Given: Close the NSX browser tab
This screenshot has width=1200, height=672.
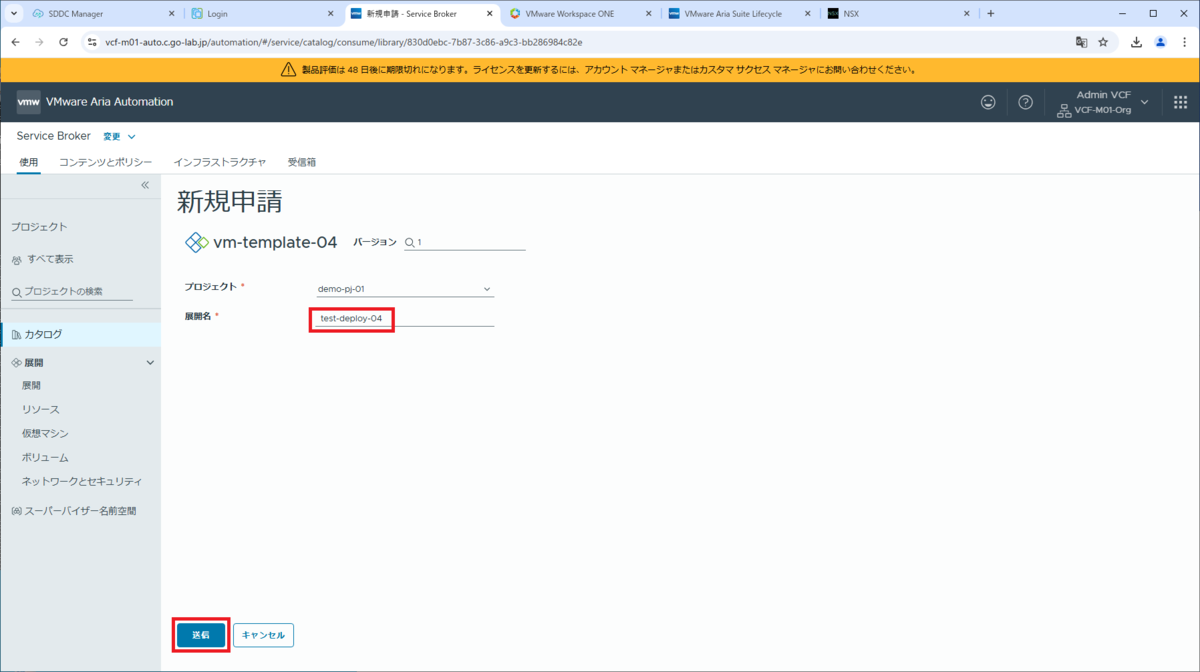Looking at the screenshot, I should (x=966, y=14).
